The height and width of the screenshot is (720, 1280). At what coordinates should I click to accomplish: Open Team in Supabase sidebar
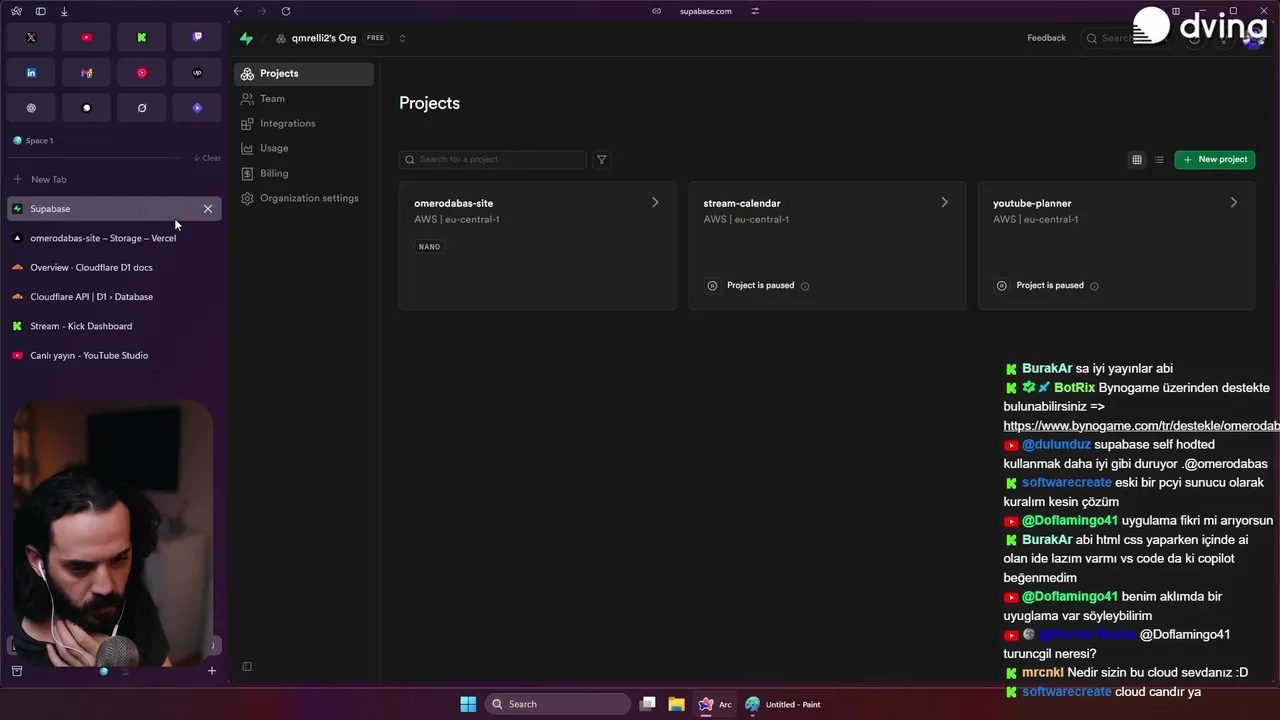(304, 98)
